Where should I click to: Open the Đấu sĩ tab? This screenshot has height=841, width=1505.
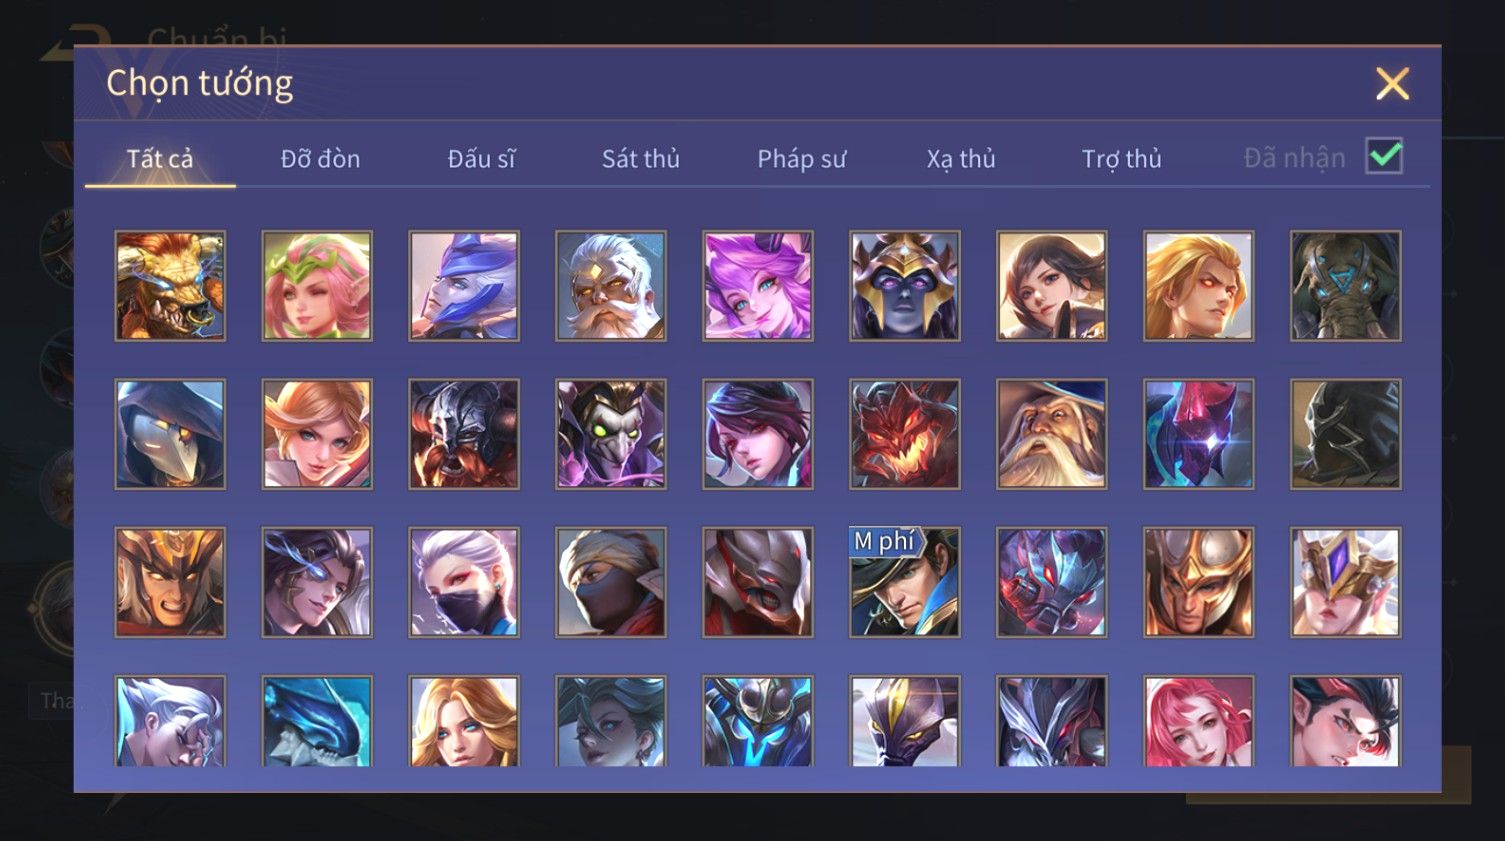point(481,159)
